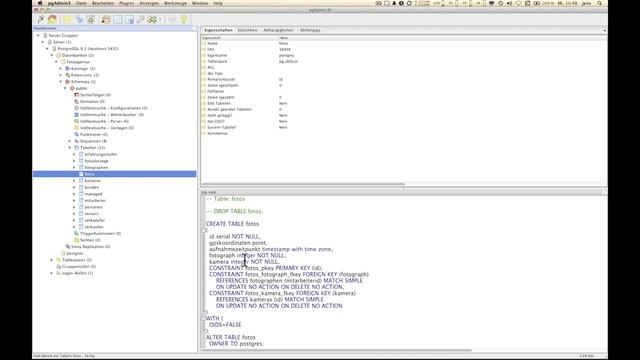Click the properties pane horizontal scrollbar
The image size is (640, 360).
point(303,184)
